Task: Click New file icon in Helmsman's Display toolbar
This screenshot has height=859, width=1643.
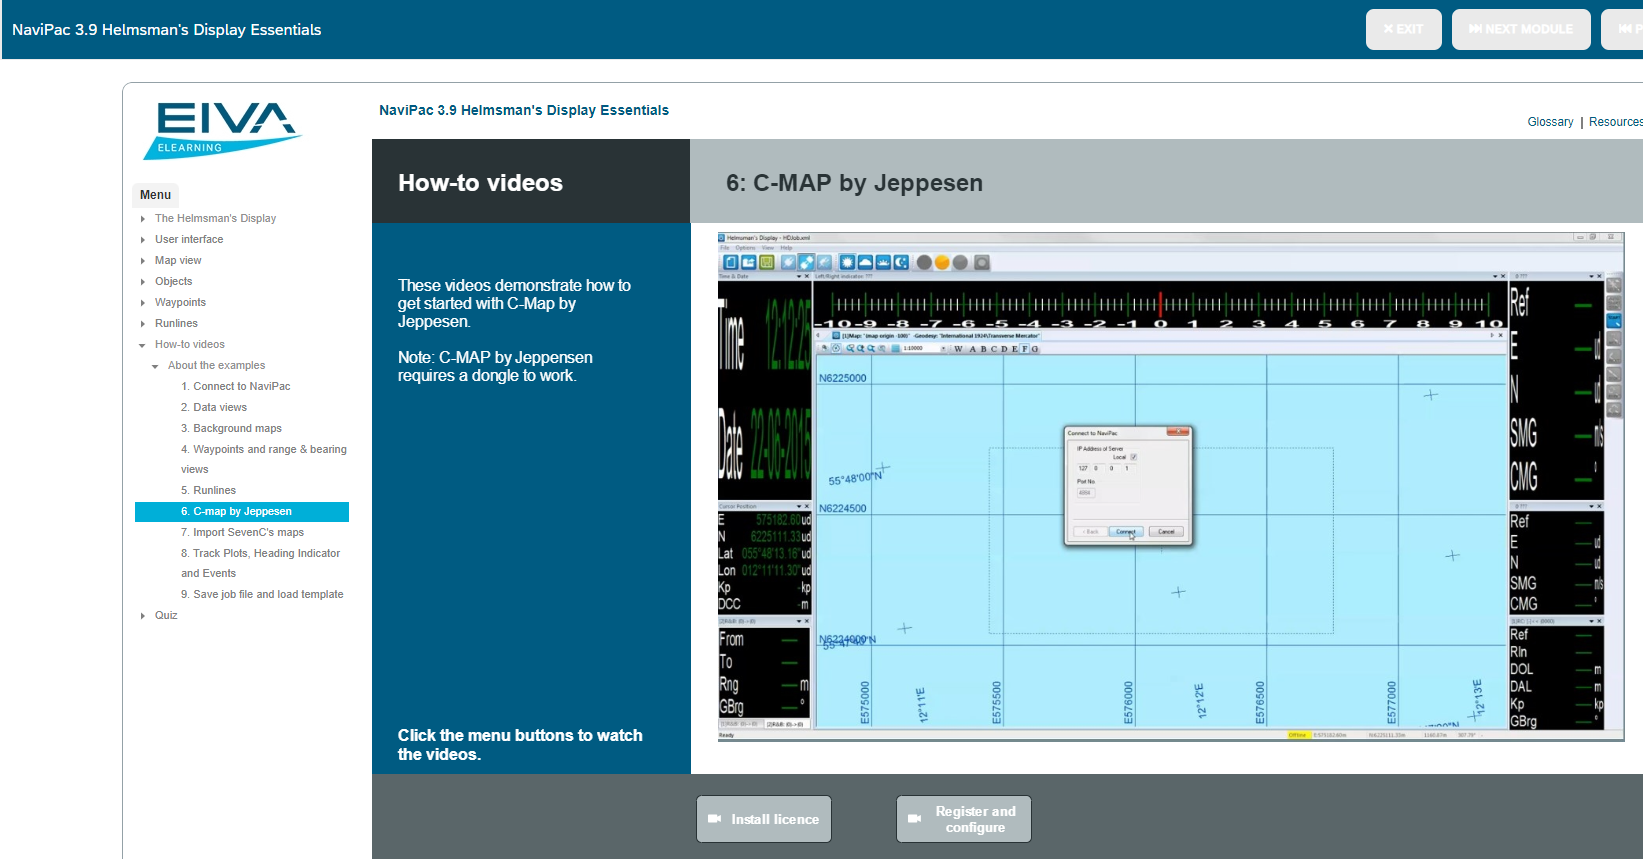Action: pos(731,262)
